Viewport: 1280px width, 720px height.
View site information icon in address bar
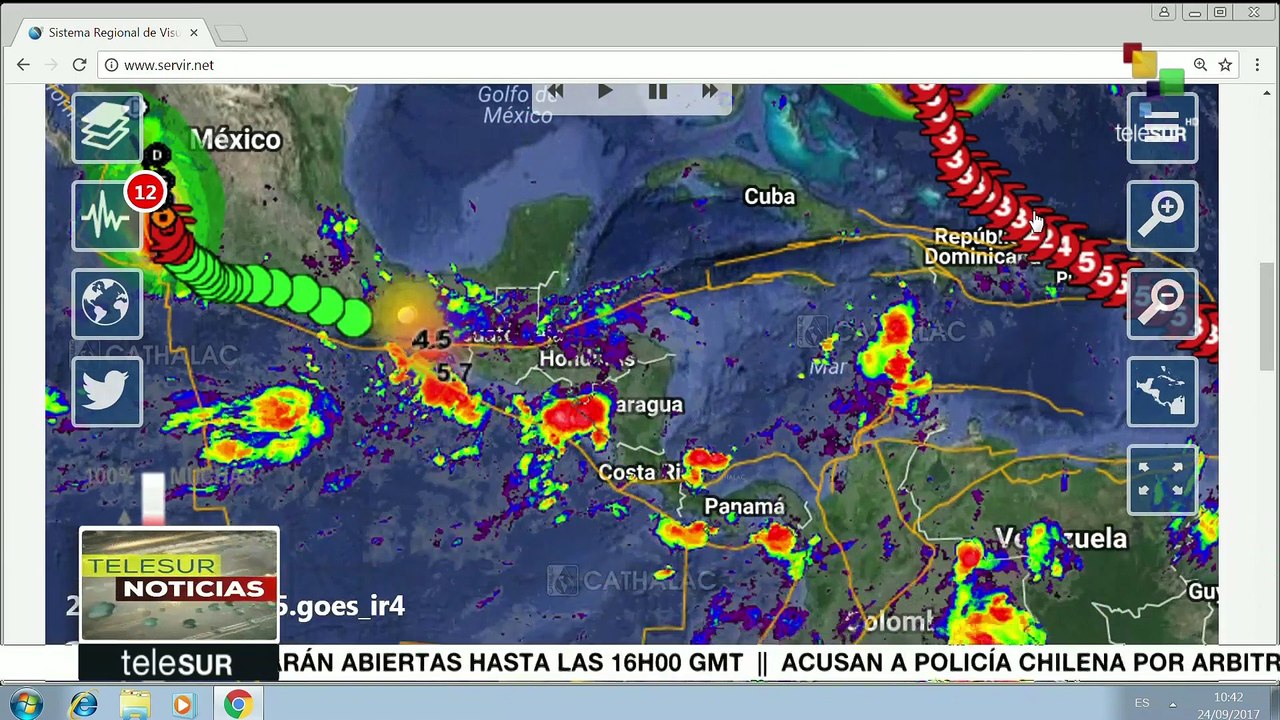pos(111,65)
